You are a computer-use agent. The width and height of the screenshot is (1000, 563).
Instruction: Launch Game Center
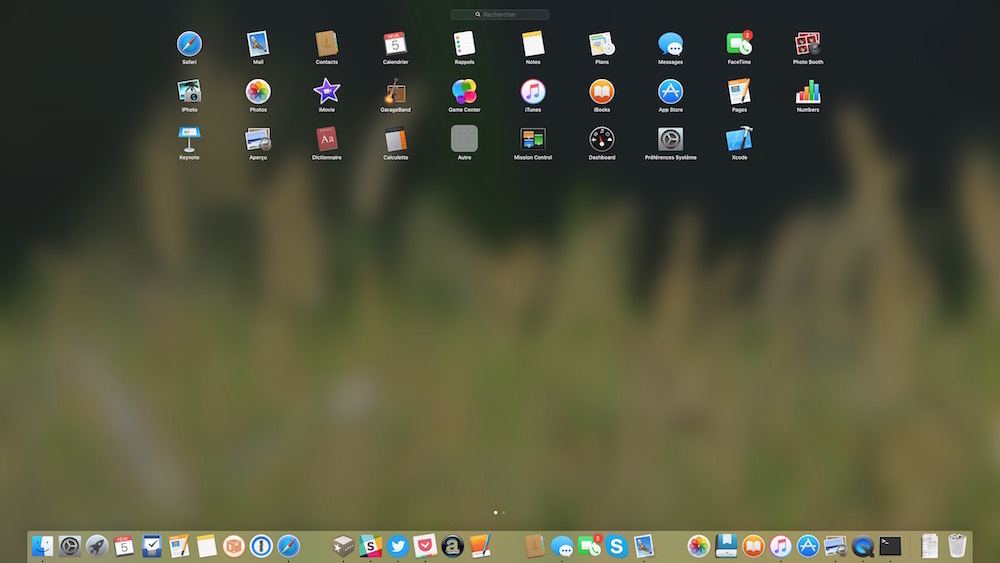pos(464,92)
